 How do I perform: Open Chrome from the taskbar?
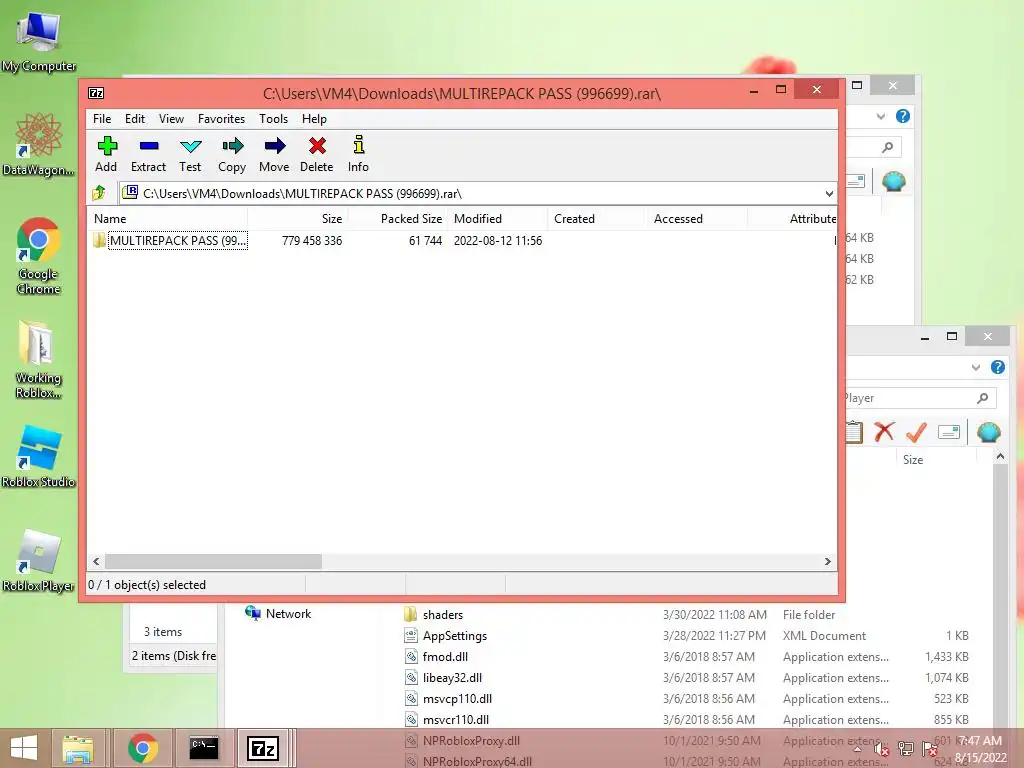pyautogui.click(x=143, y=748)
